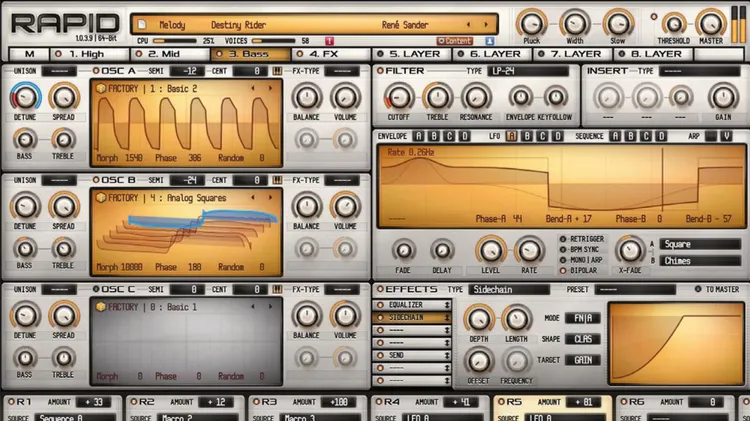Open the Effects type Sidechain dropdown
Image resolution: width=750 pixels, height=421 pixels.
pos(510,289)
